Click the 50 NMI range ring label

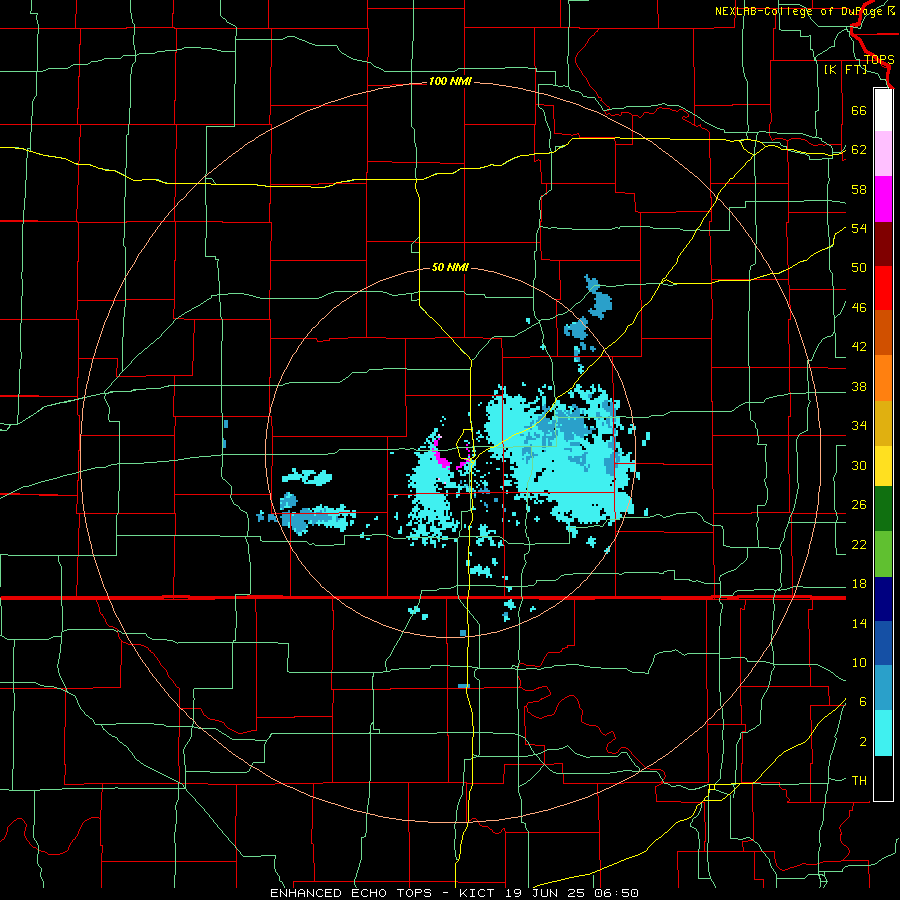point(450,267)
